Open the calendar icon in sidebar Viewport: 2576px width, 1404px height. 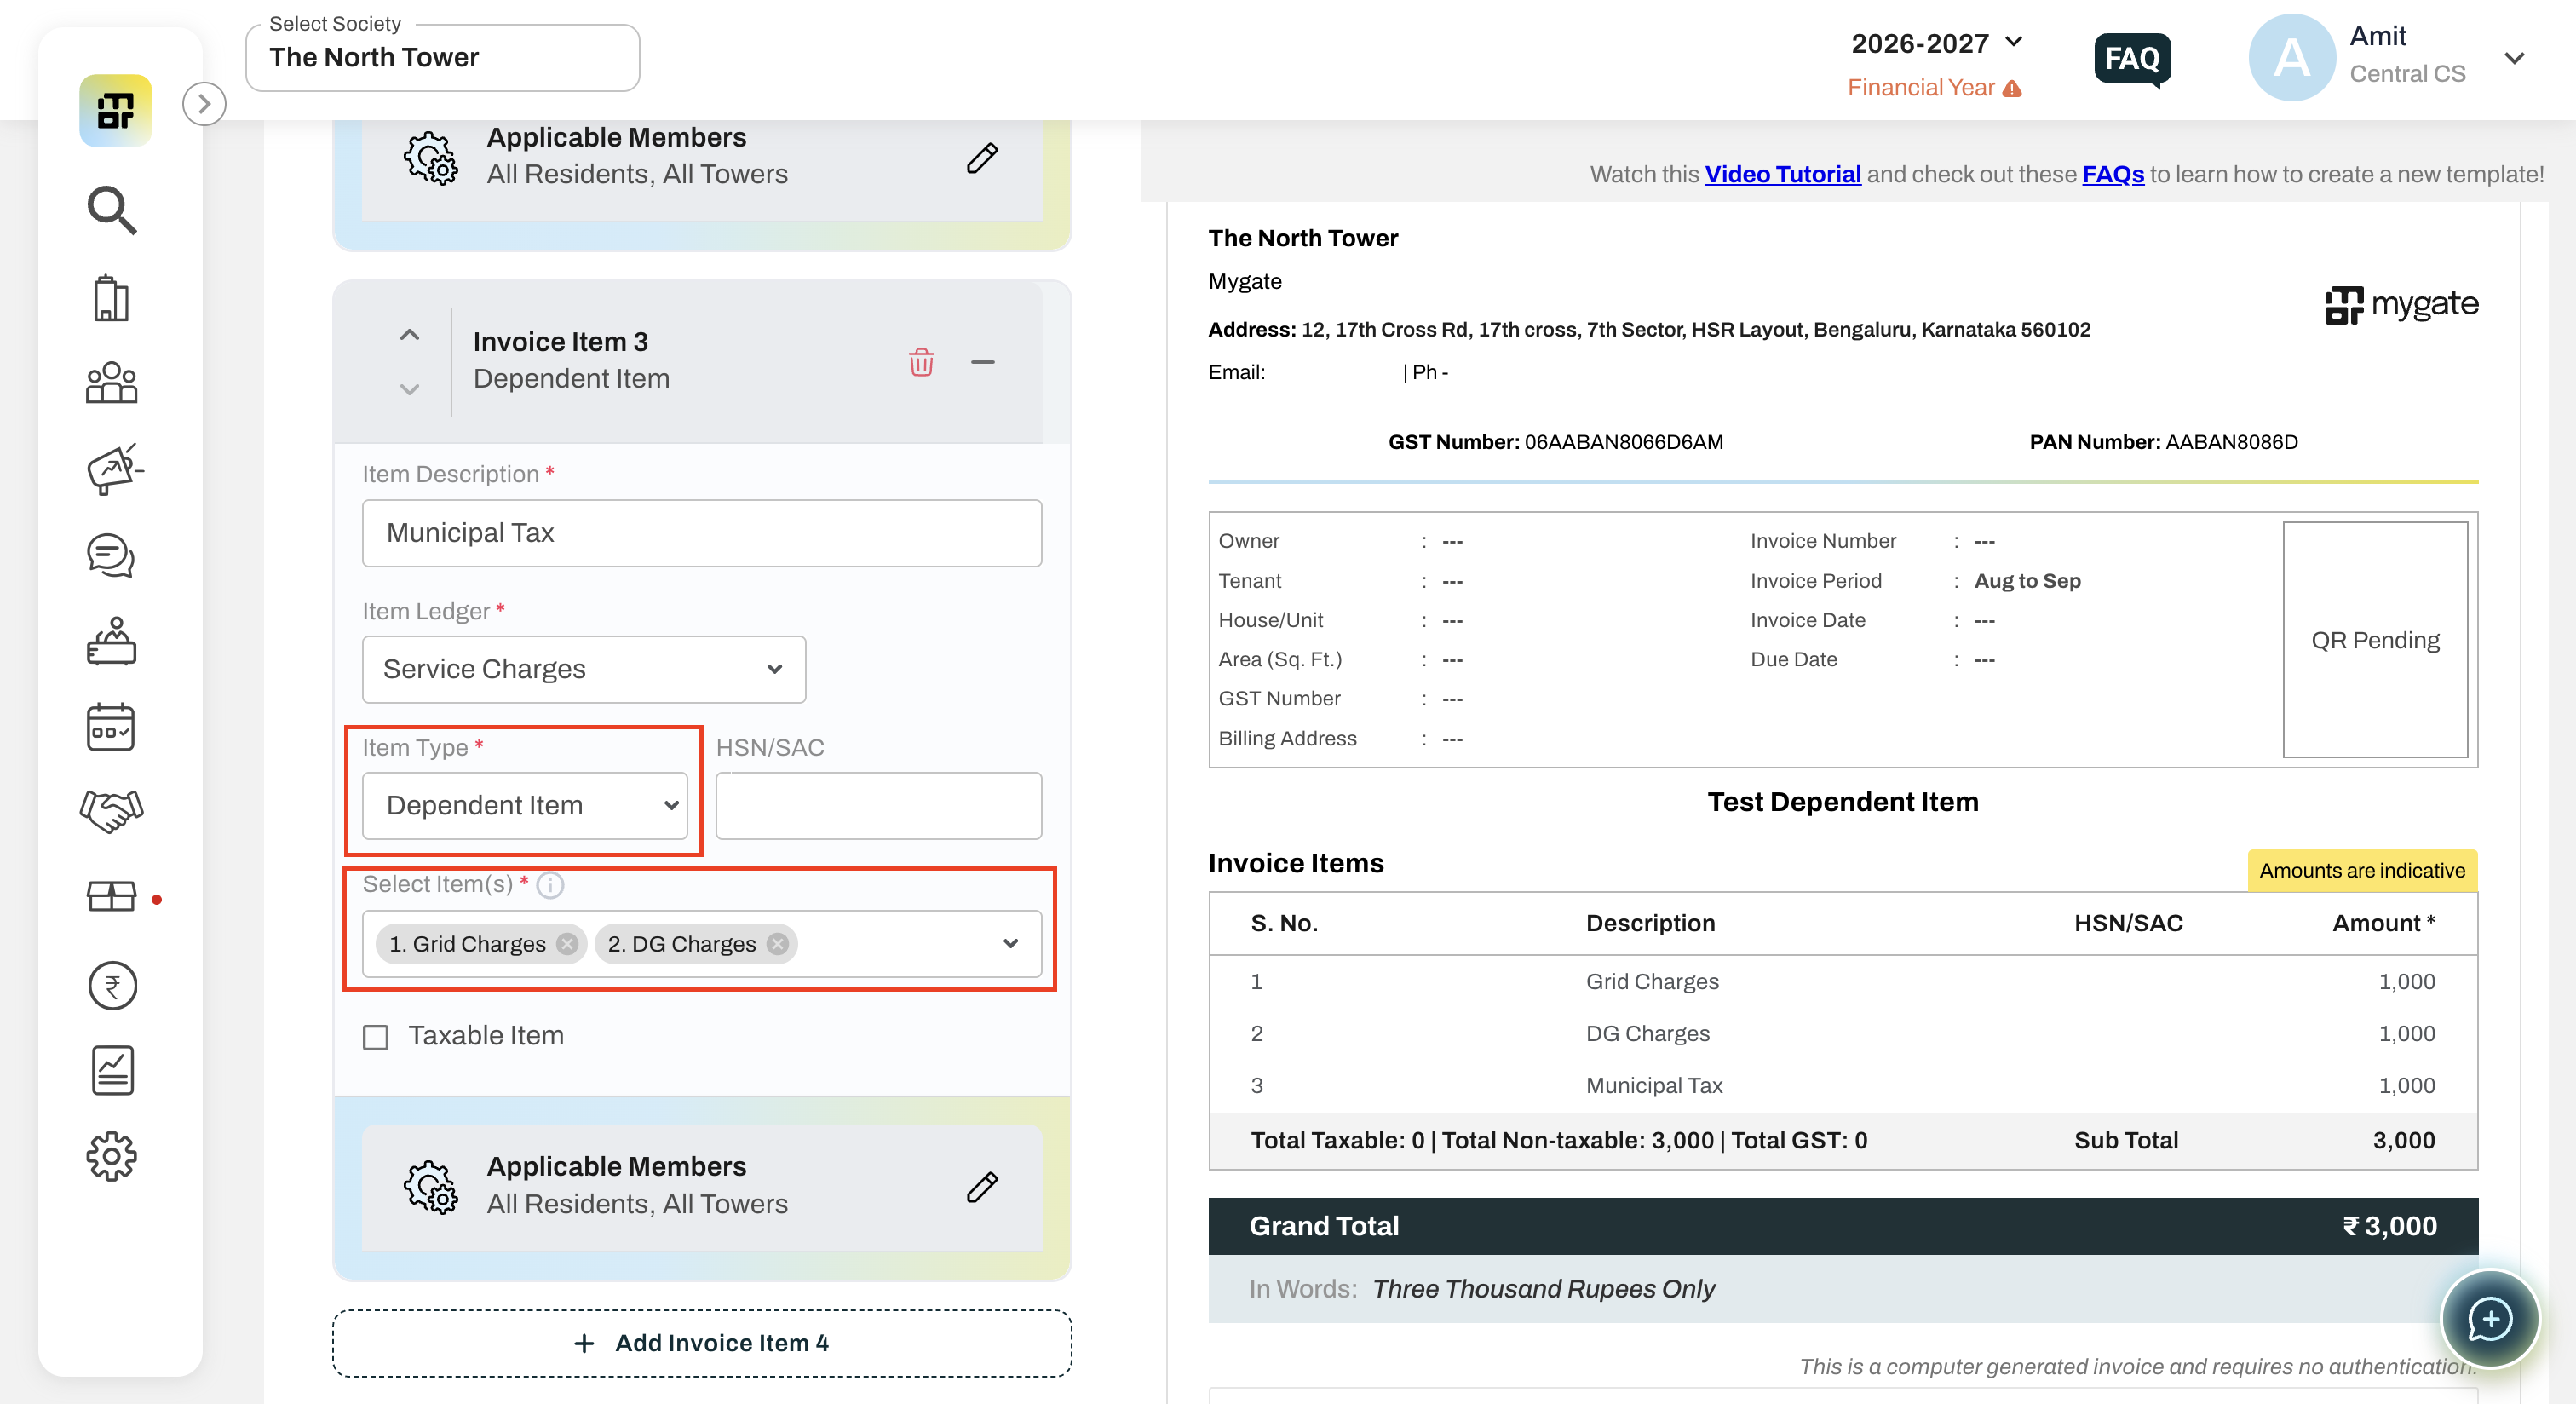(x=111, y=727)
